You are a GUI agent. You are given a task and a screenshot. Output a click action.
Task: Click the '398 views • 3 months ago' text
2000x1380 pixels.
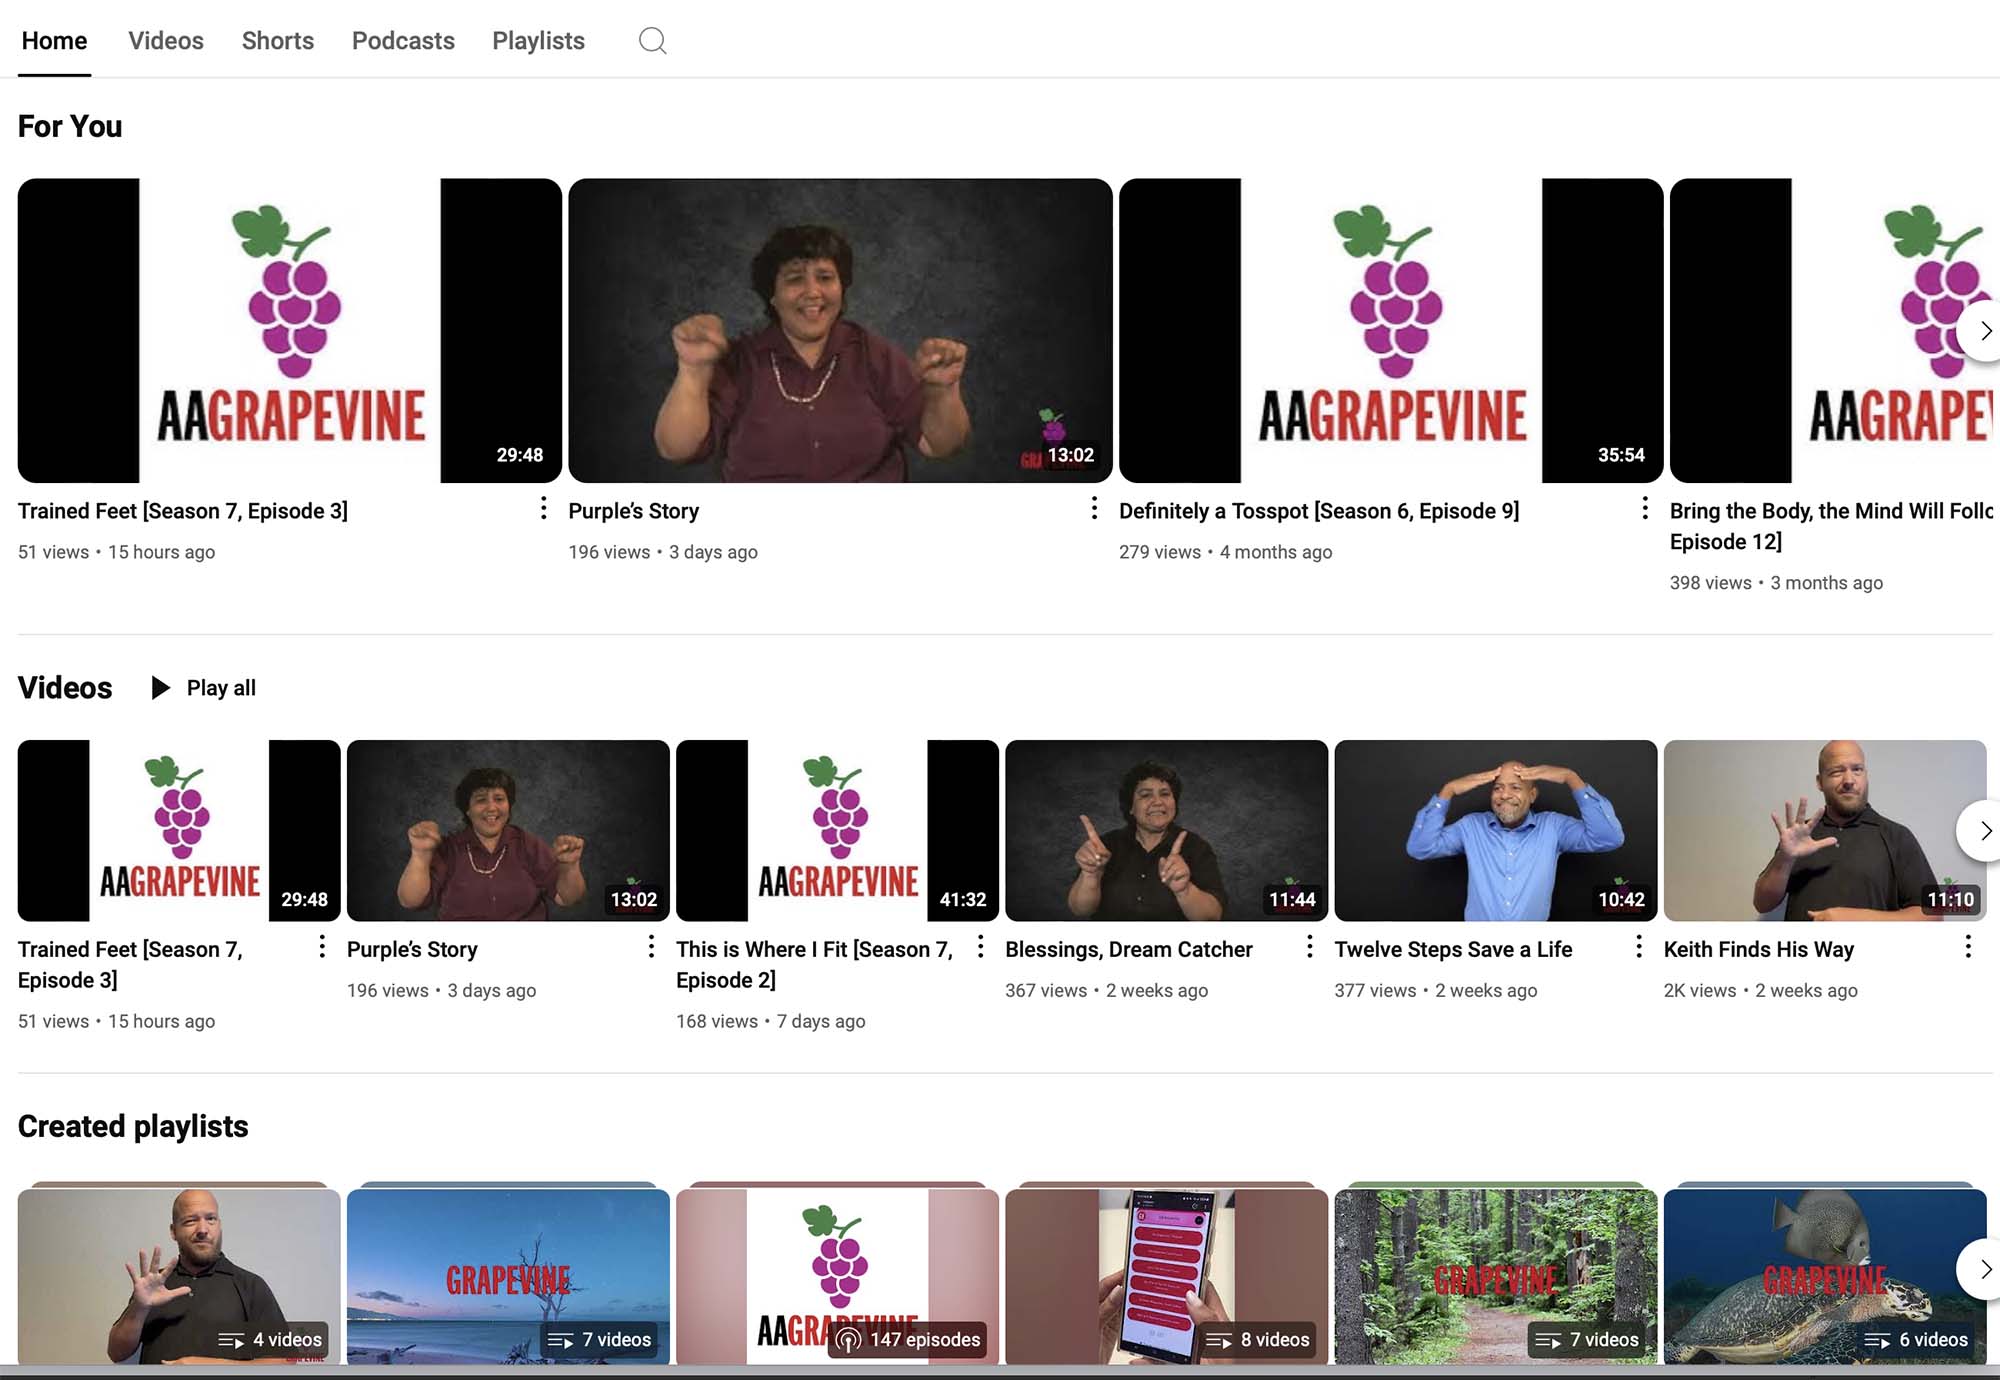[x=1776, y=583]
